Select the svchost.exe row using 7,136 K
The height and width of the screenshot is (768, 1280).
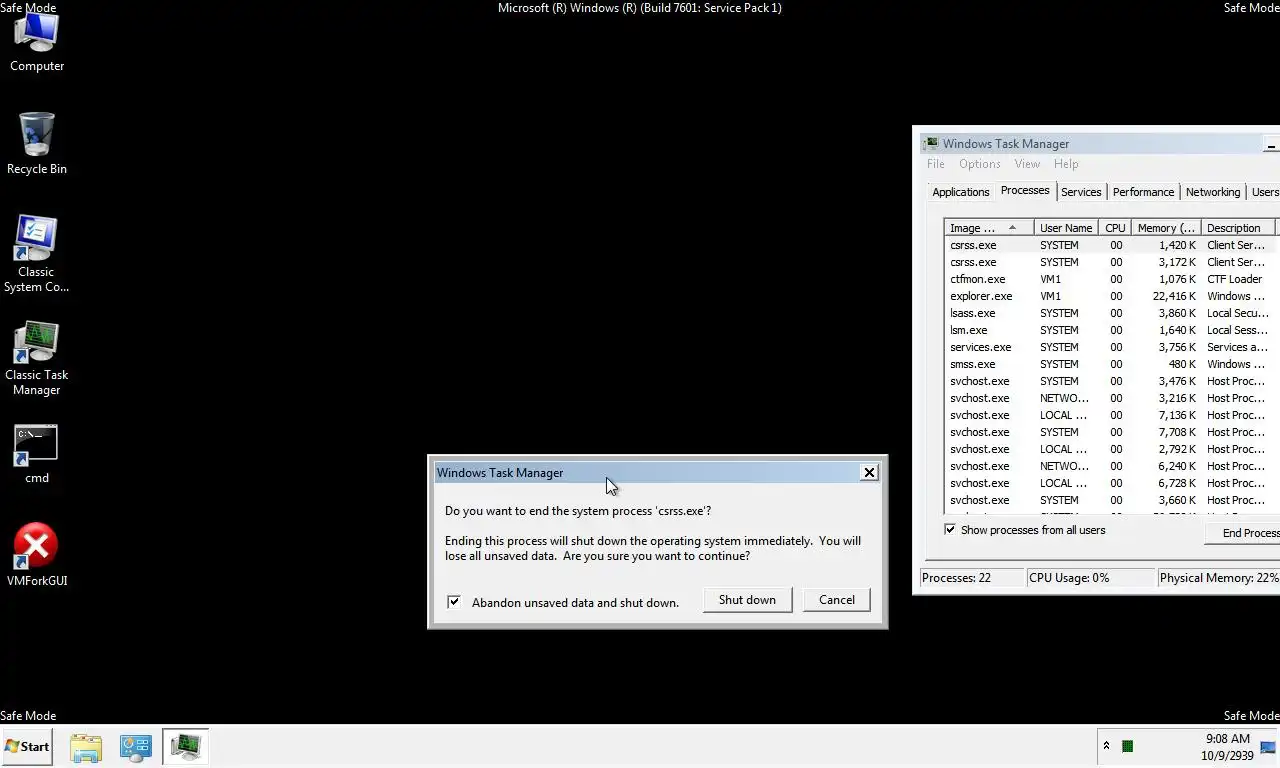coord(1110,415)
